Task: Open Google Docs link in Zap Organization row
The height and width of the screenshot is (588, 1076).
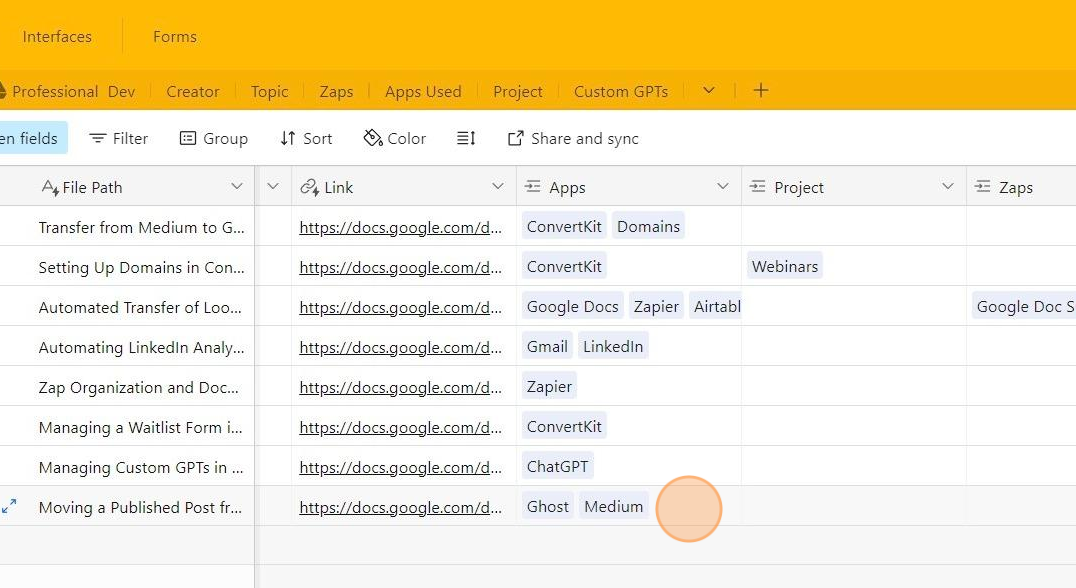Action: point(400,388)
